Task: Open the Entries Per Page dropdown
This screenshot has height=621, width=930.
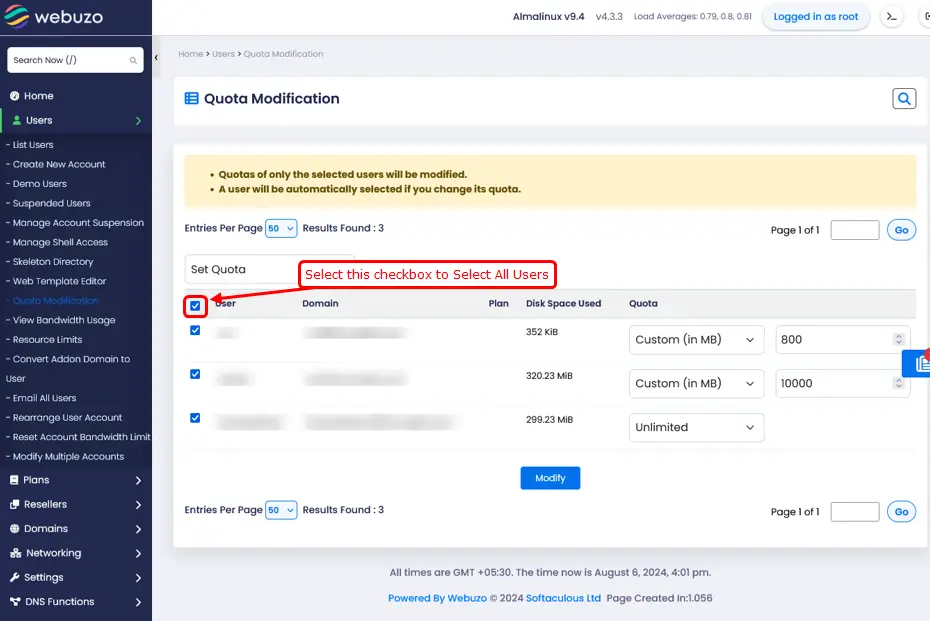Action: (281, 228)
